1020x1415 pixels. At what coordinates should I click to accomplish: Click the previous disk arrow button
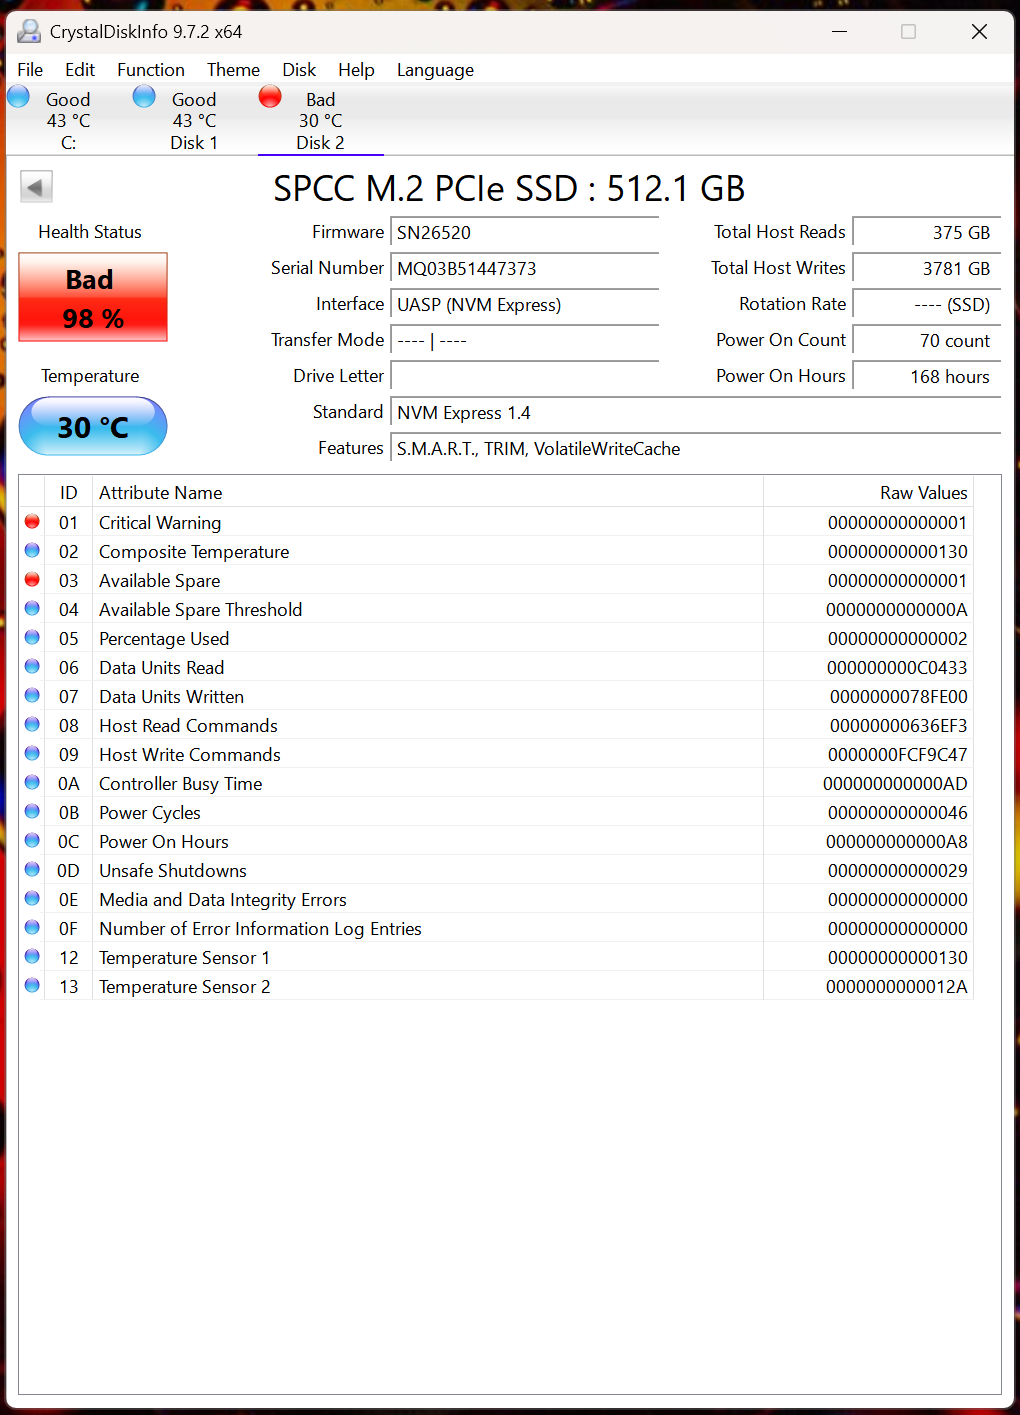pyautogui.click(x=37, y=187)
